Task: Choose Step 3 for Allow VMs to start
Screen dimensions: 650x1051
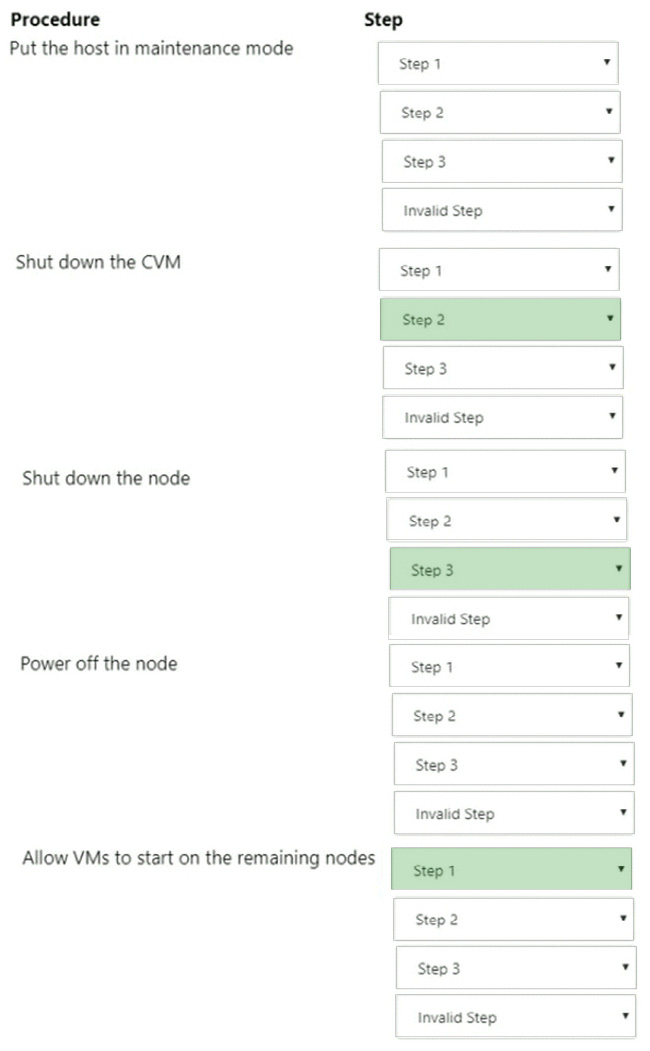Action: tap(516, 969)
